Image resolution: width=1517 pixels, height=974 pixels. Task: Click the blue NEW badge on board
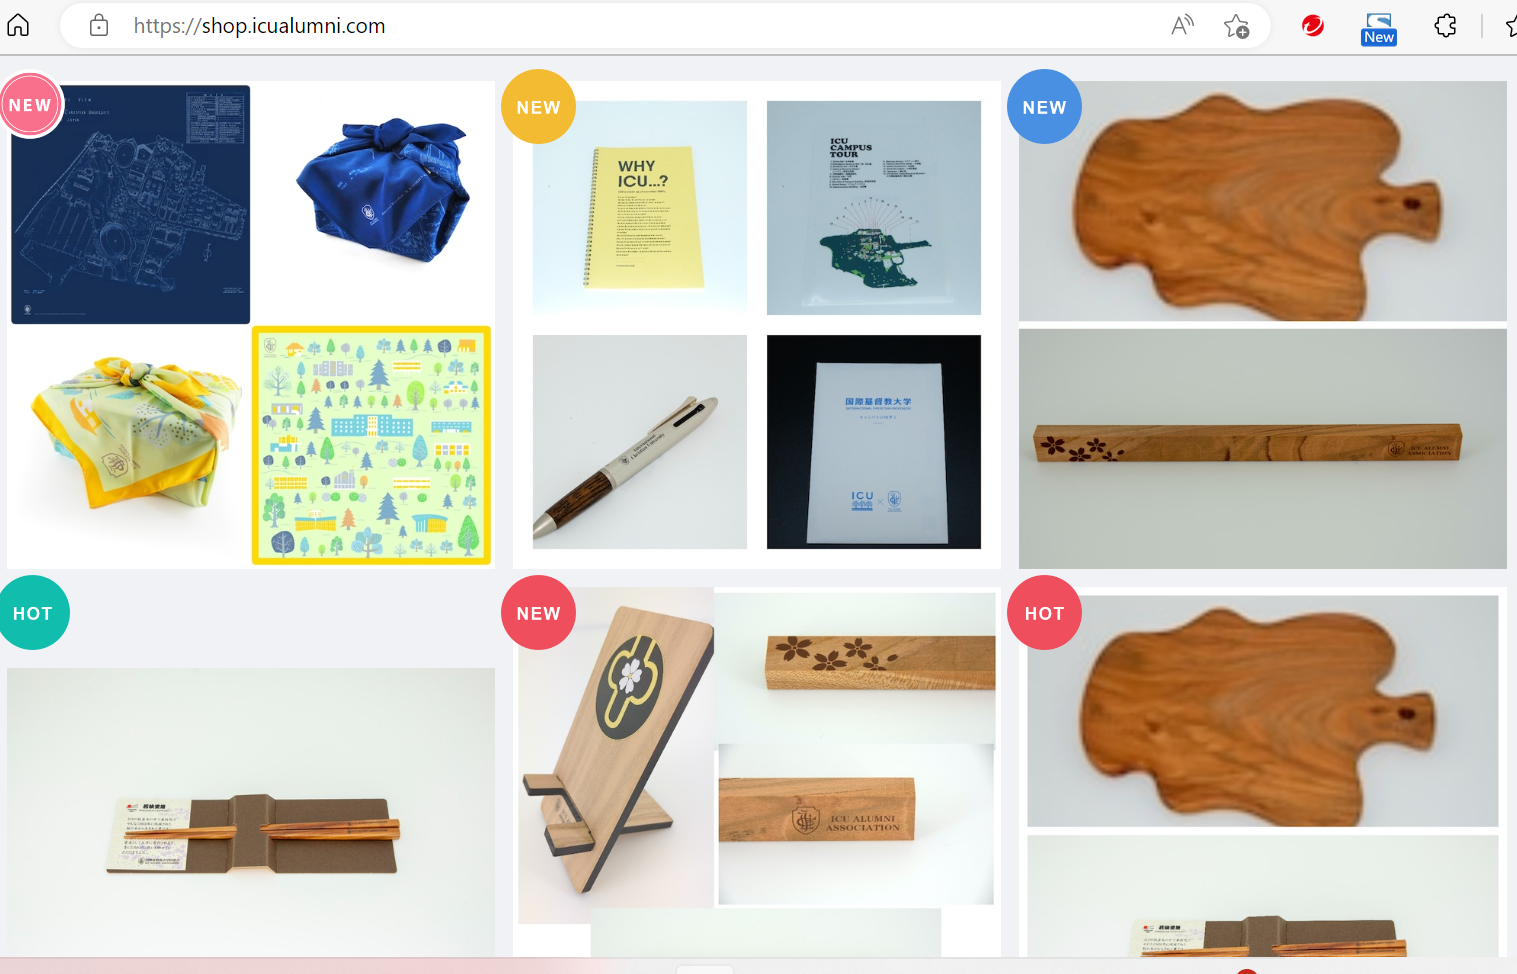click(1044, 107)
